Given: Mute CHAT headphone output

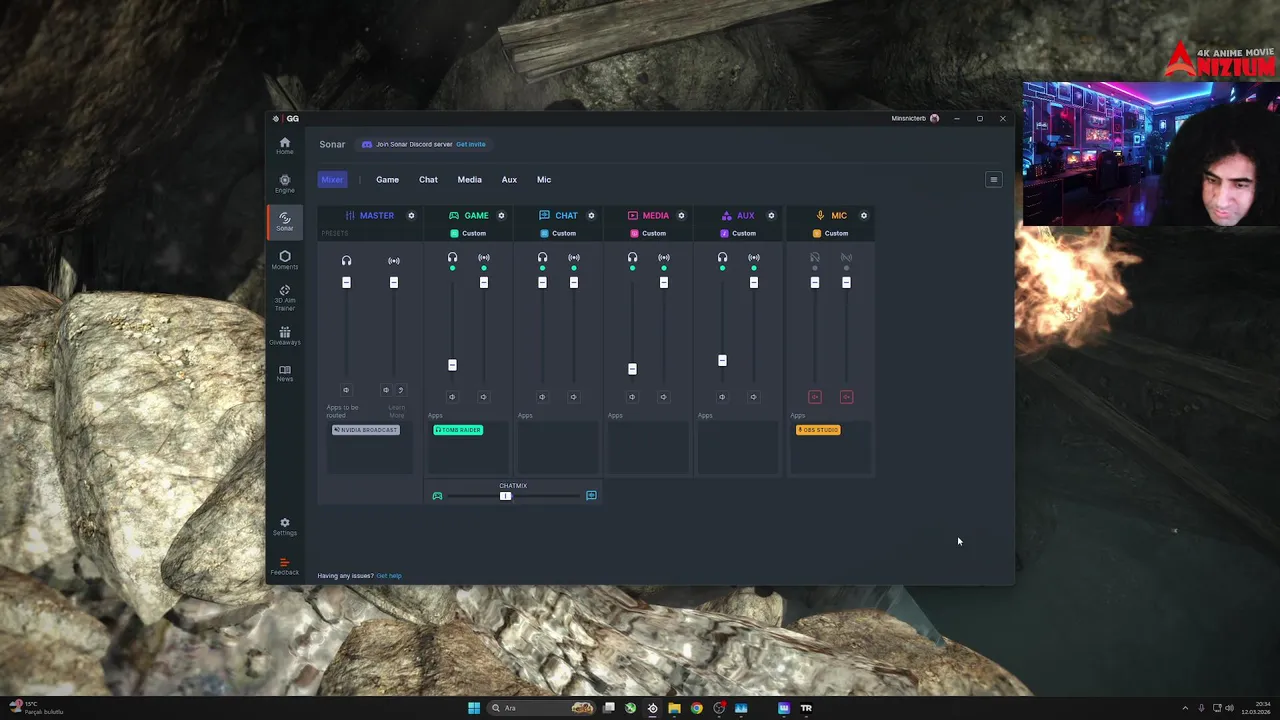Looking at the screenshot, I should pyautogui.click(x=542, y=397).
